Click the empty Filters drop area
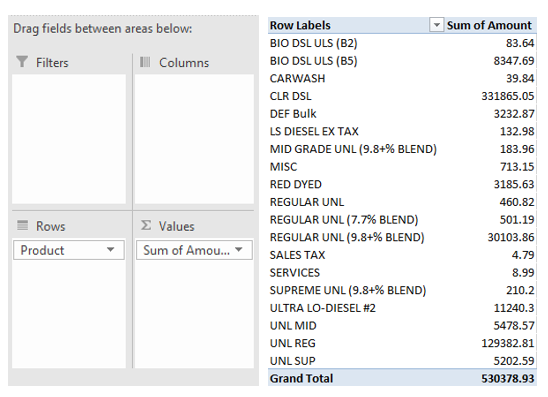 (69, 139)
